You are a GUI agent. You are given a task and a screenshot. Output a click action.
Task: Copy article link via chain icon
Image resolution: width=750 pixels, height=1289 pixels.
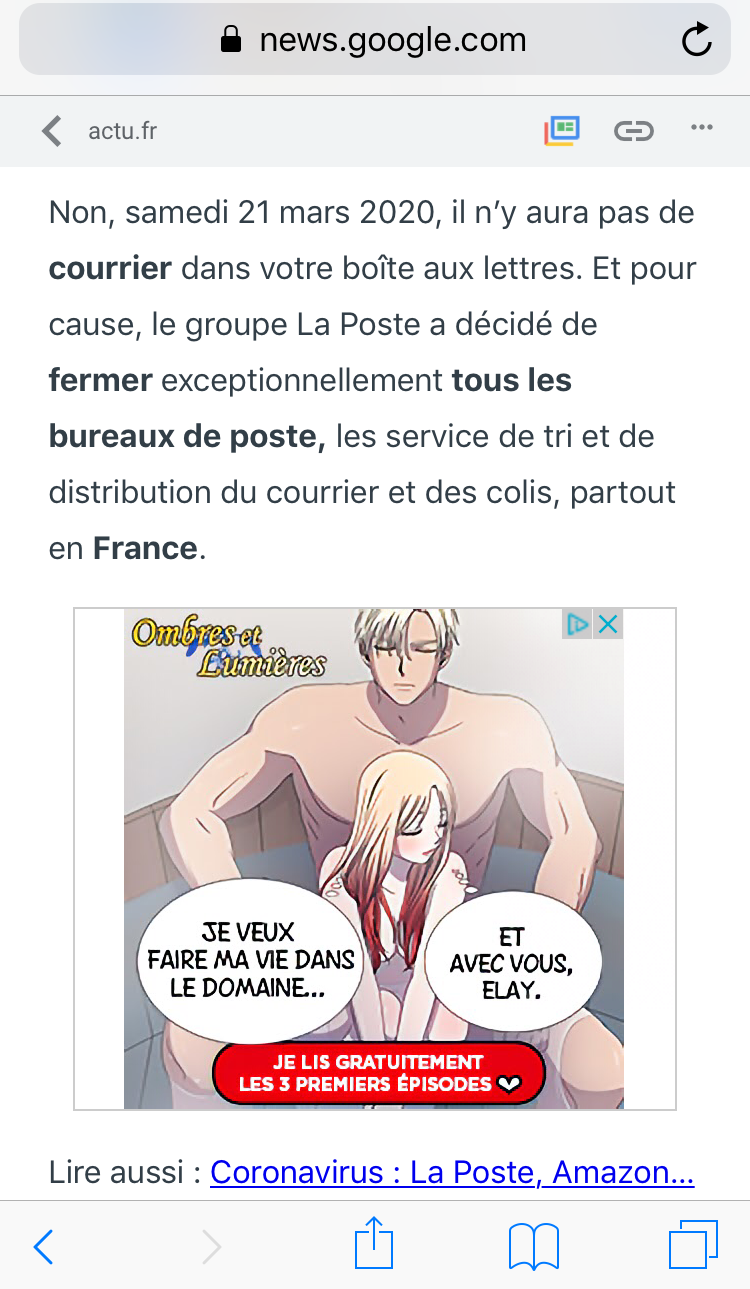(x=633, y=131)
